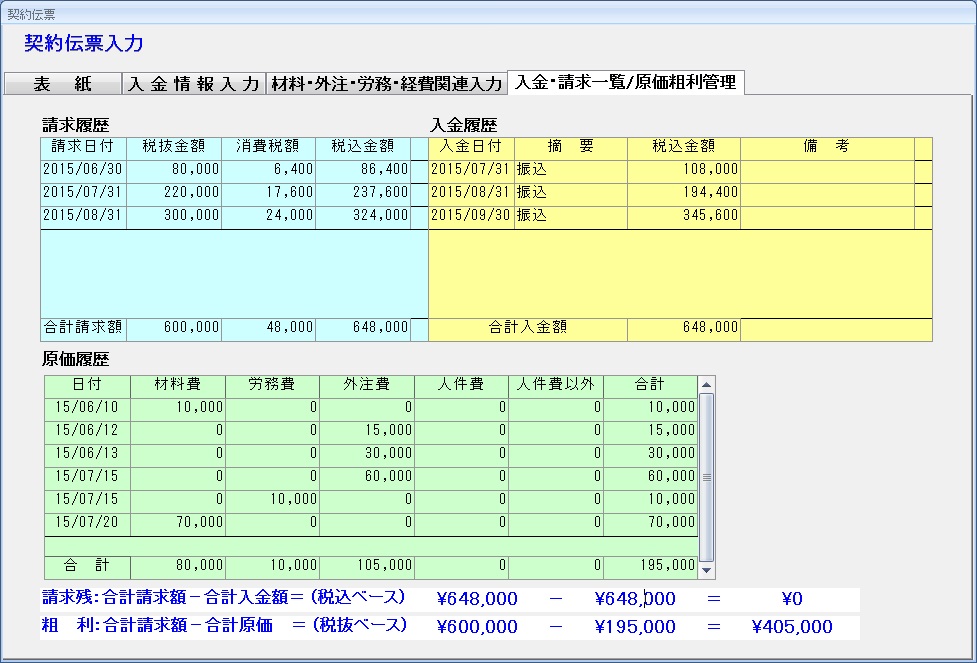Screen dimensions: 977x663
Task: Switch to the 入金情報入力 tab
Action: [x=194, y=84]
